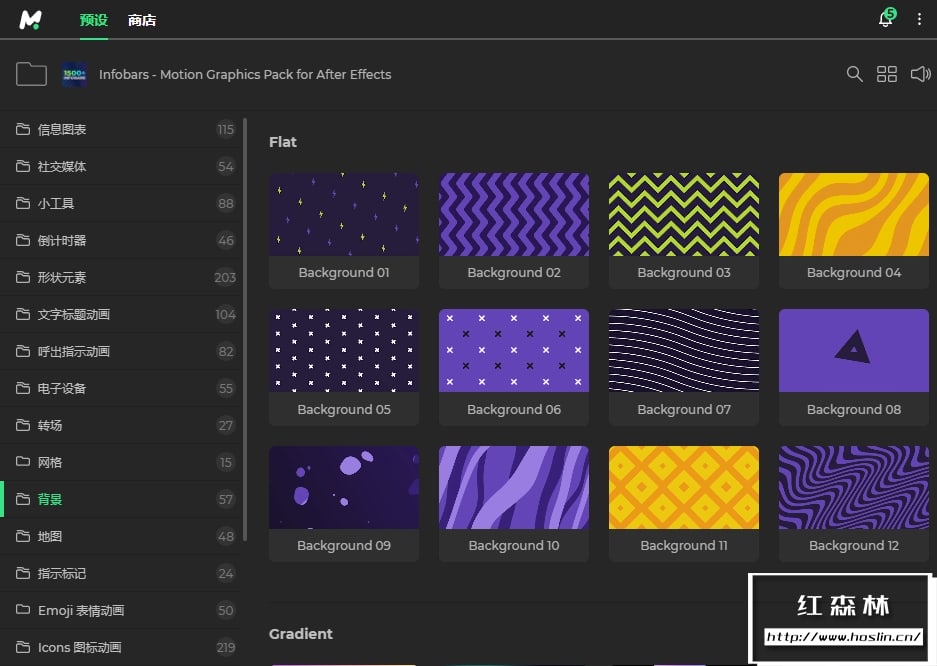
Task: Toggle the sound preview speaker
Action: tap(920, 74)
